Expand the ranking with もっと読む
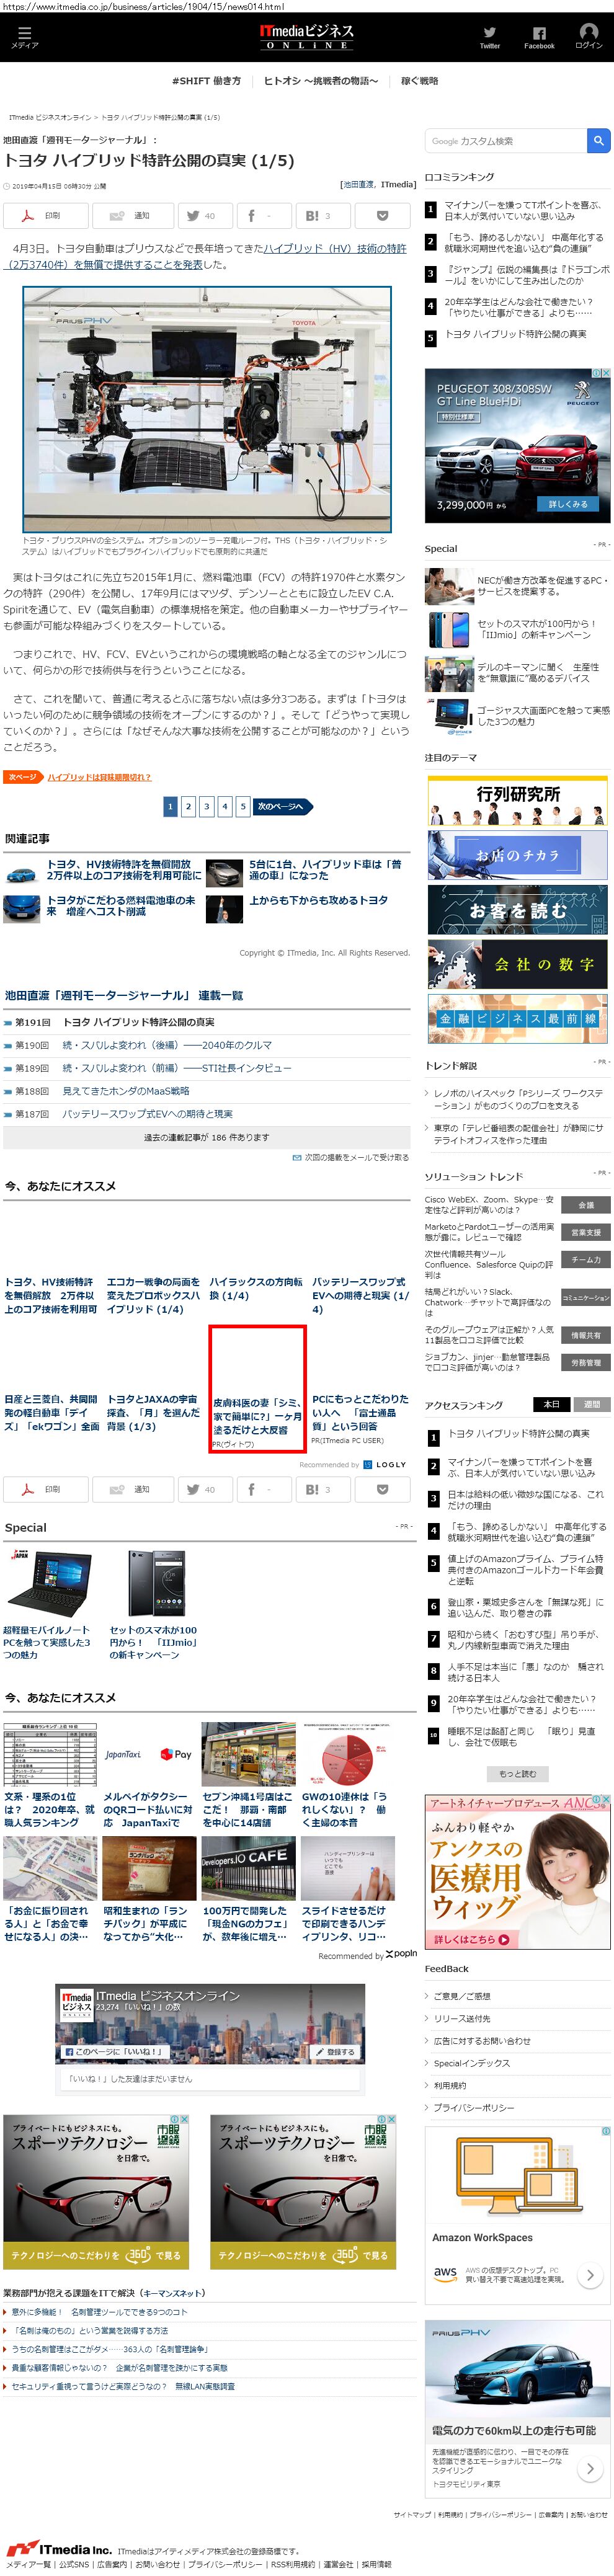Screen dimensions: 614x2576 pyautogui.click(x=517, y=1773)
